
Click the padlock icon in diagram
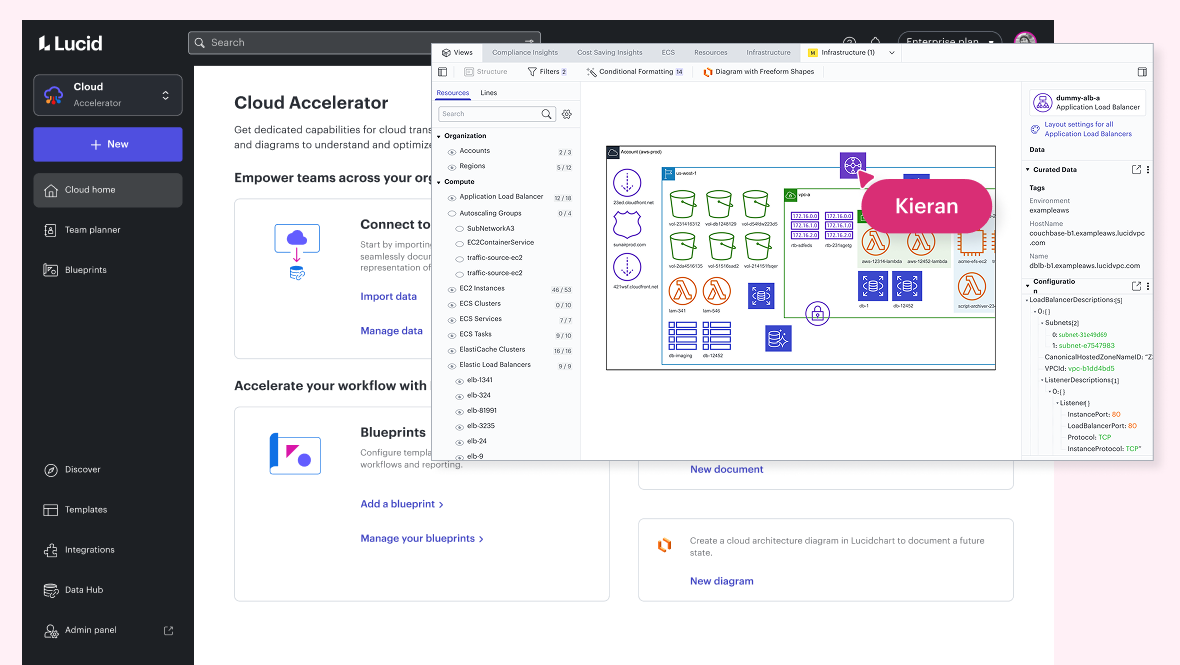pos(817,313)
